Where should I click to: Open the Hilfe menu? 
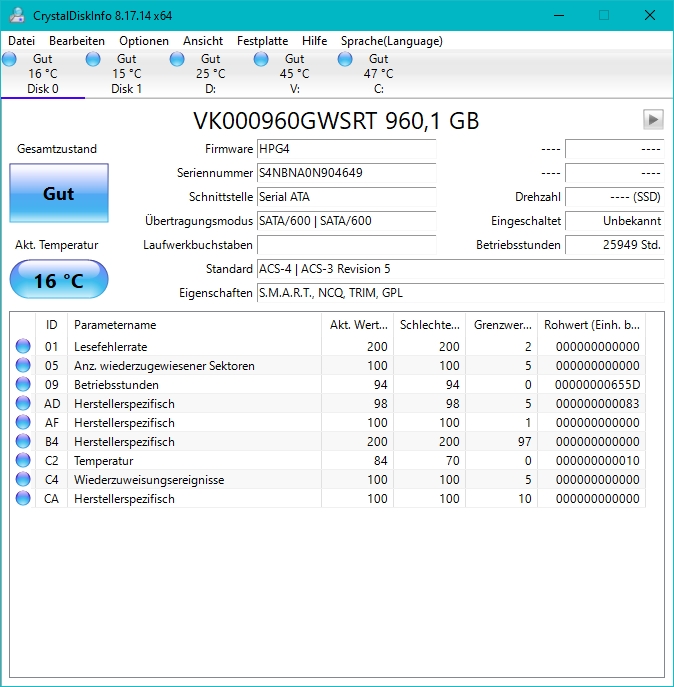tap(314, 41)
